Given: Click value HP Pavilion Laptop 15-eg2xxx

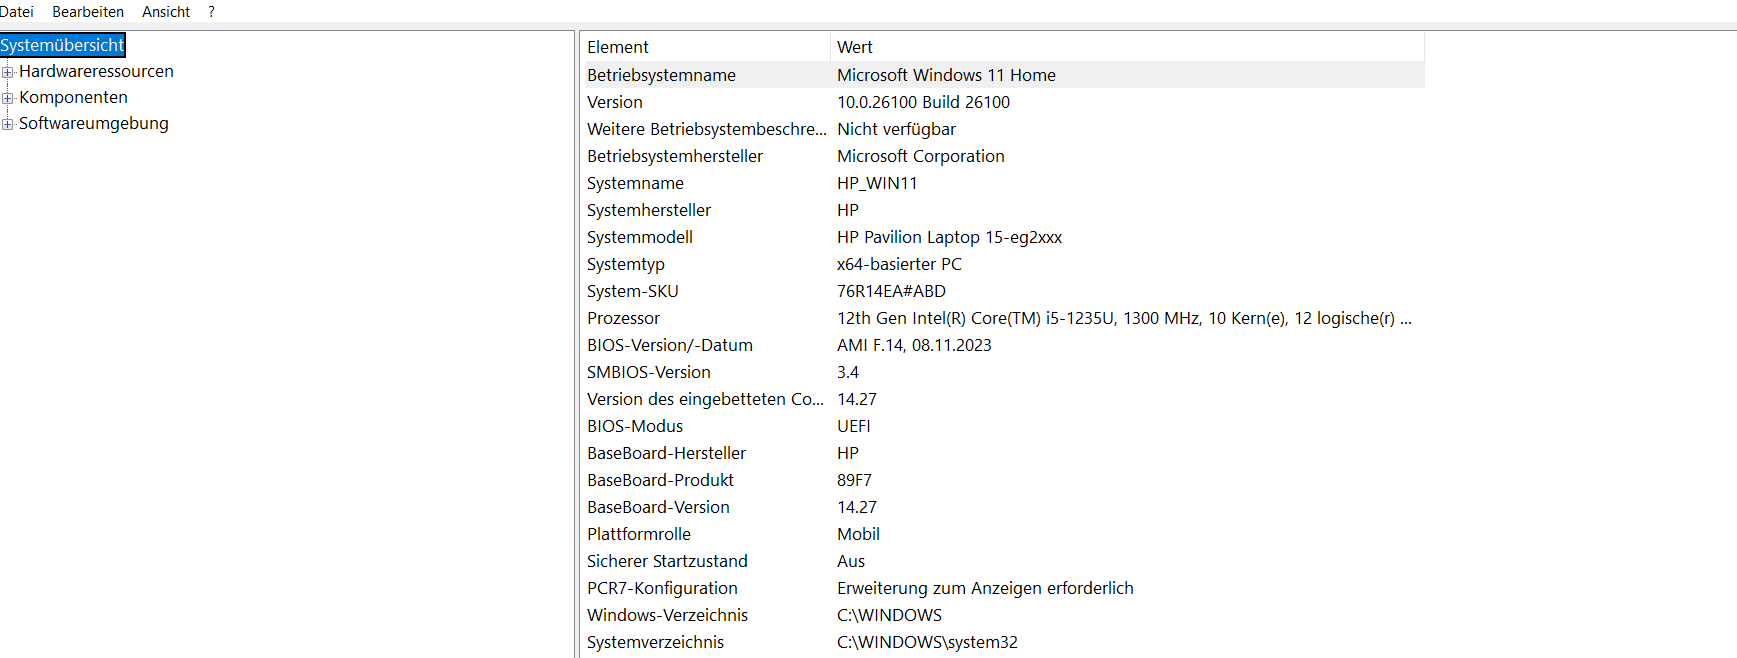Looking at the screenshot, I should [x=949, y=237].
